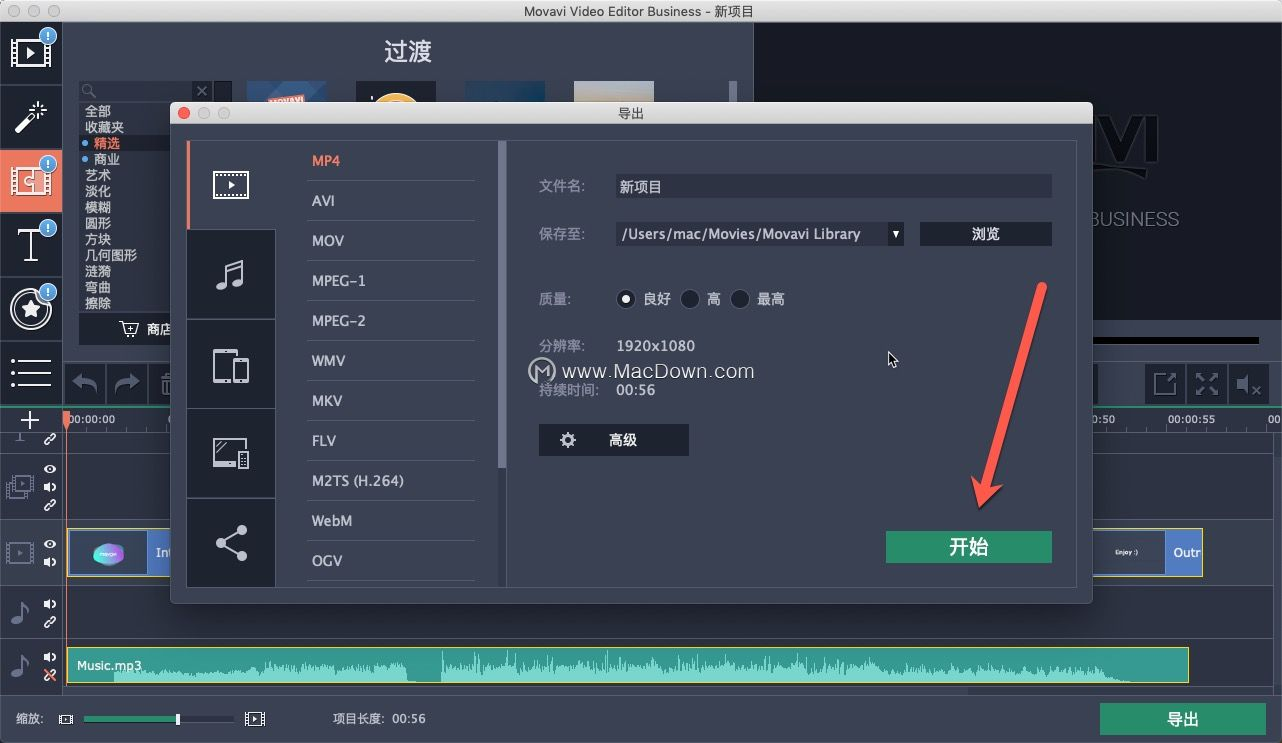Click zoom out icon in timeline scale
This screenshot has height=743, width=1282.
click(66, 719)
